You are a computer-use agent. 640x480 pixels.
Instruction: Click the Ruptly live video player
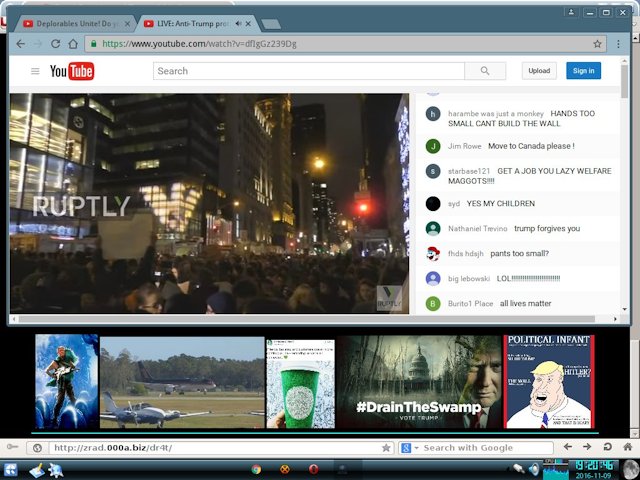coord(209,204)
